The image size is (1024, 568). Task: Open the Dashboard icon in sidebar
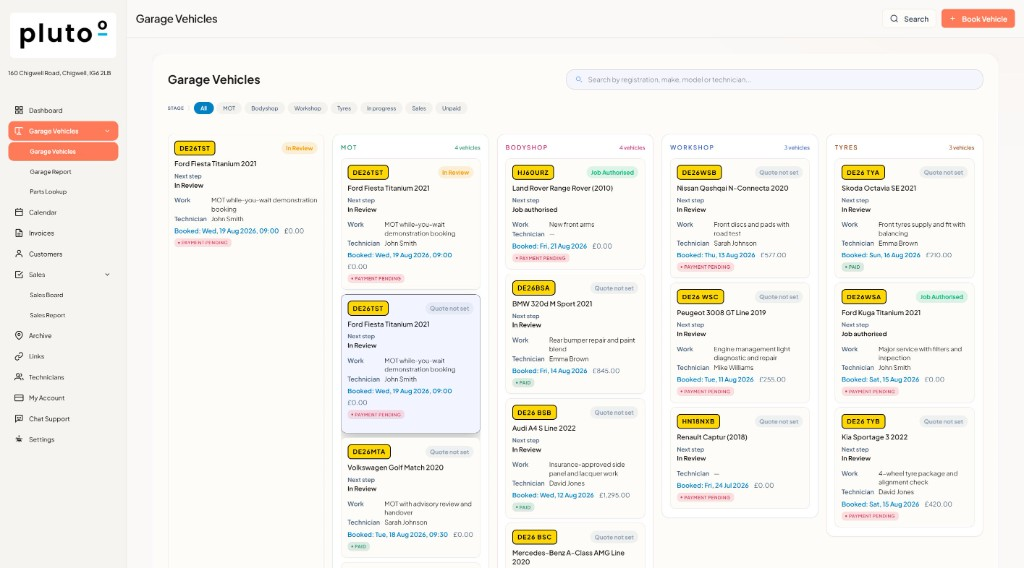pyautogui.click(x=19, y=110)
